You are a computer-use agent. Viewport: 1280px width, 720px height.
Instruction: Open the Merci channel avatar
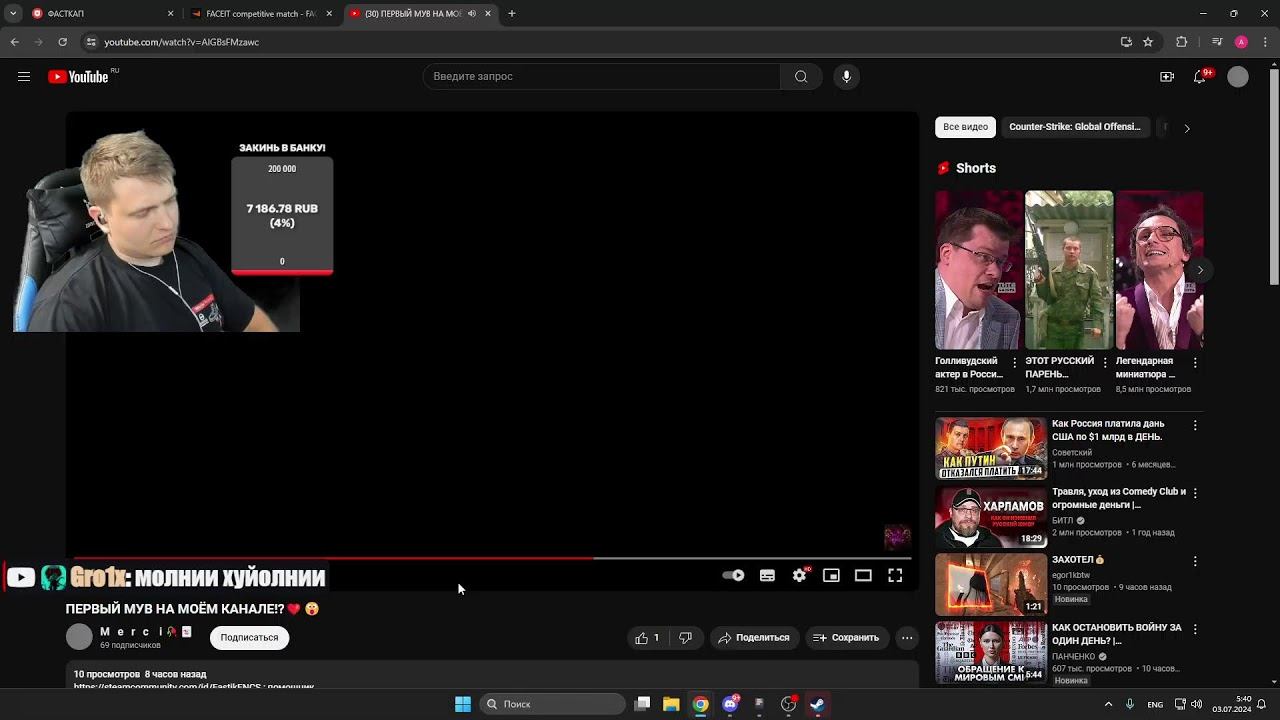point(79,637)
